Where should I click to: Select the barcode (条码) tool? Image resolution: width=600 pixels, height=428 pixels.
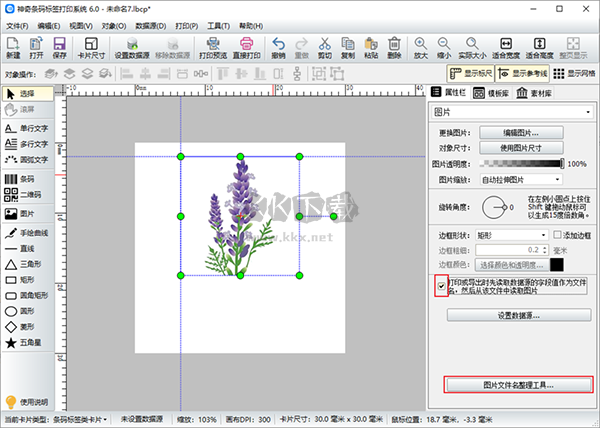pos(25,179)
